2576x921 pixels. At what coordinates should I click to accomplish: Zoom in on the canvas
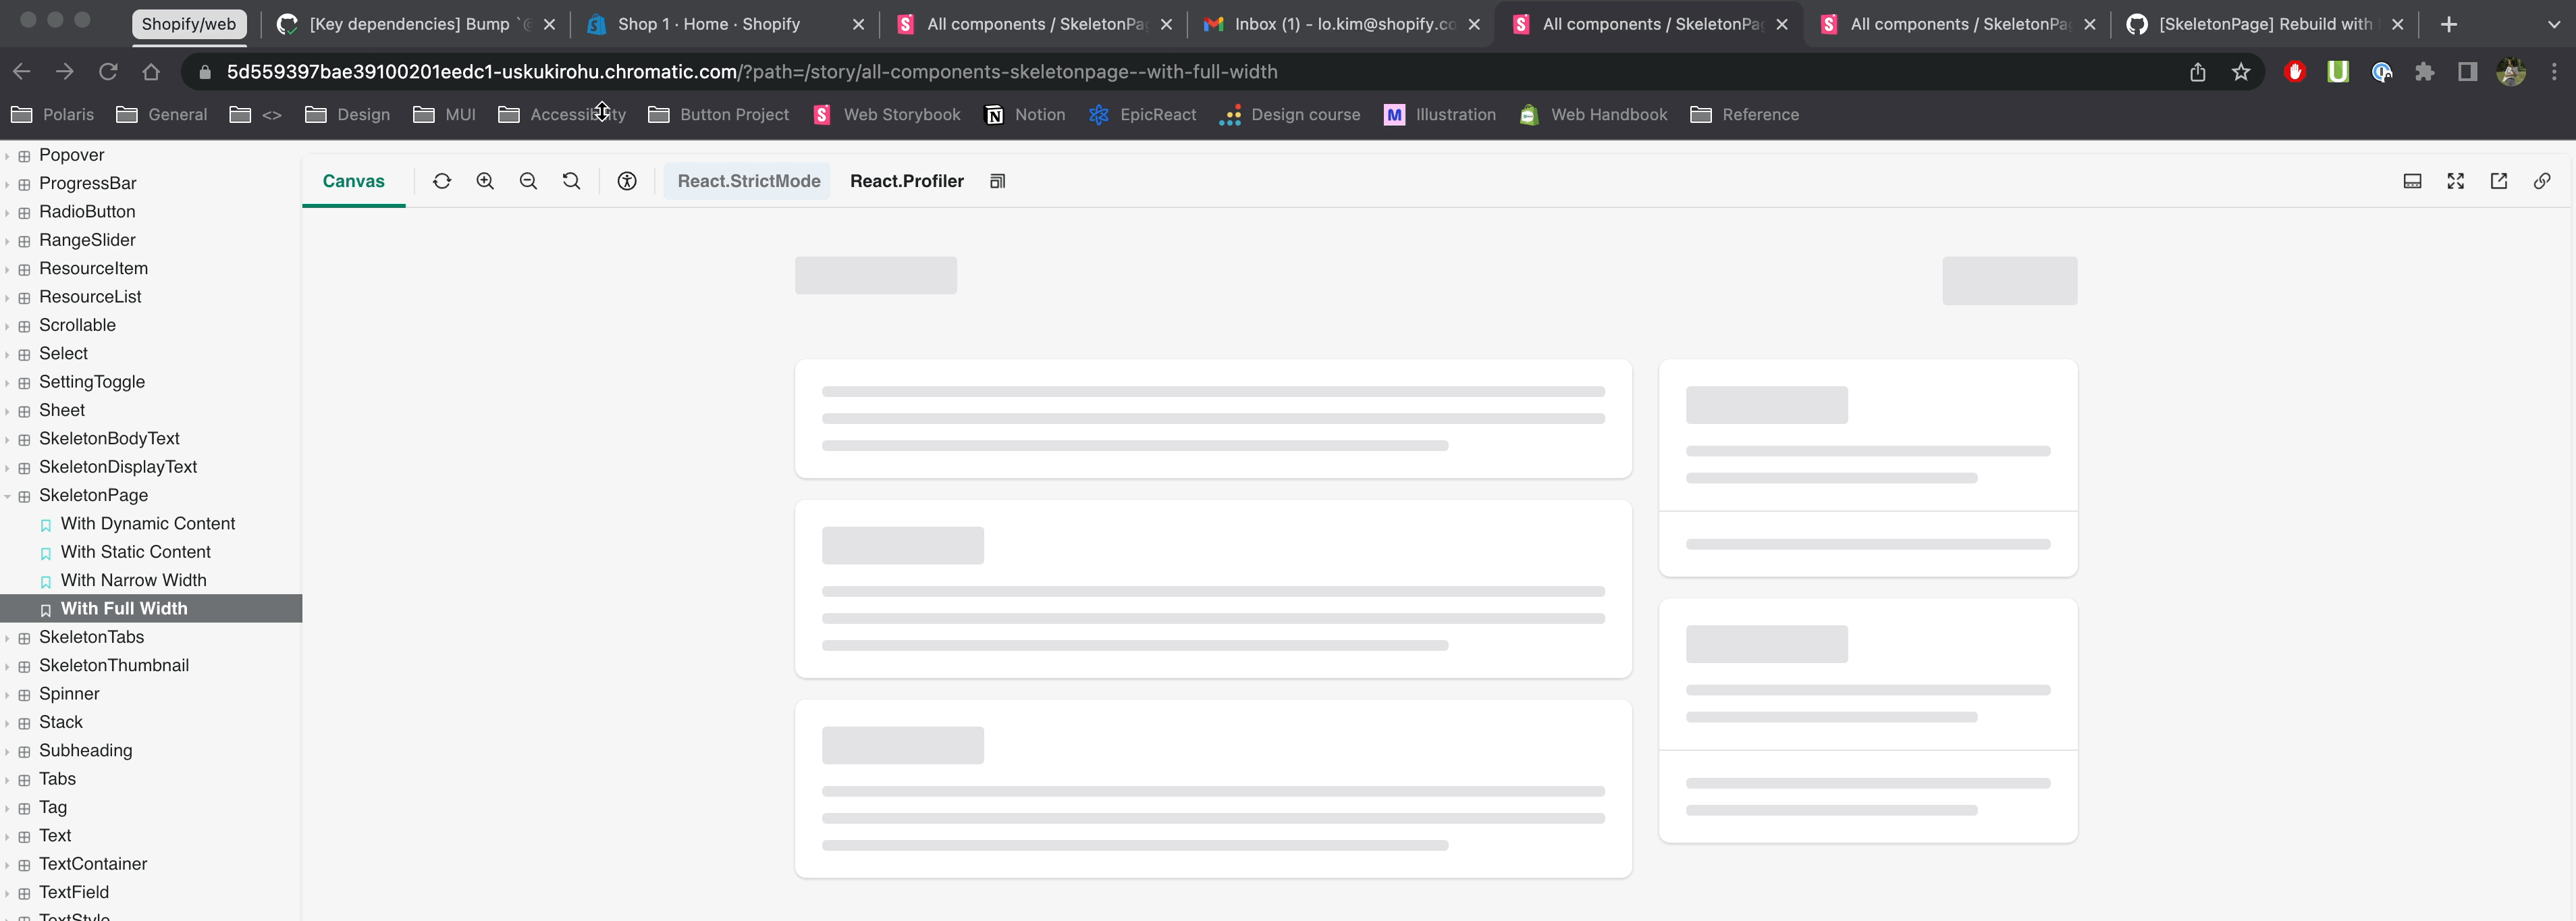(x=485, y=181)
